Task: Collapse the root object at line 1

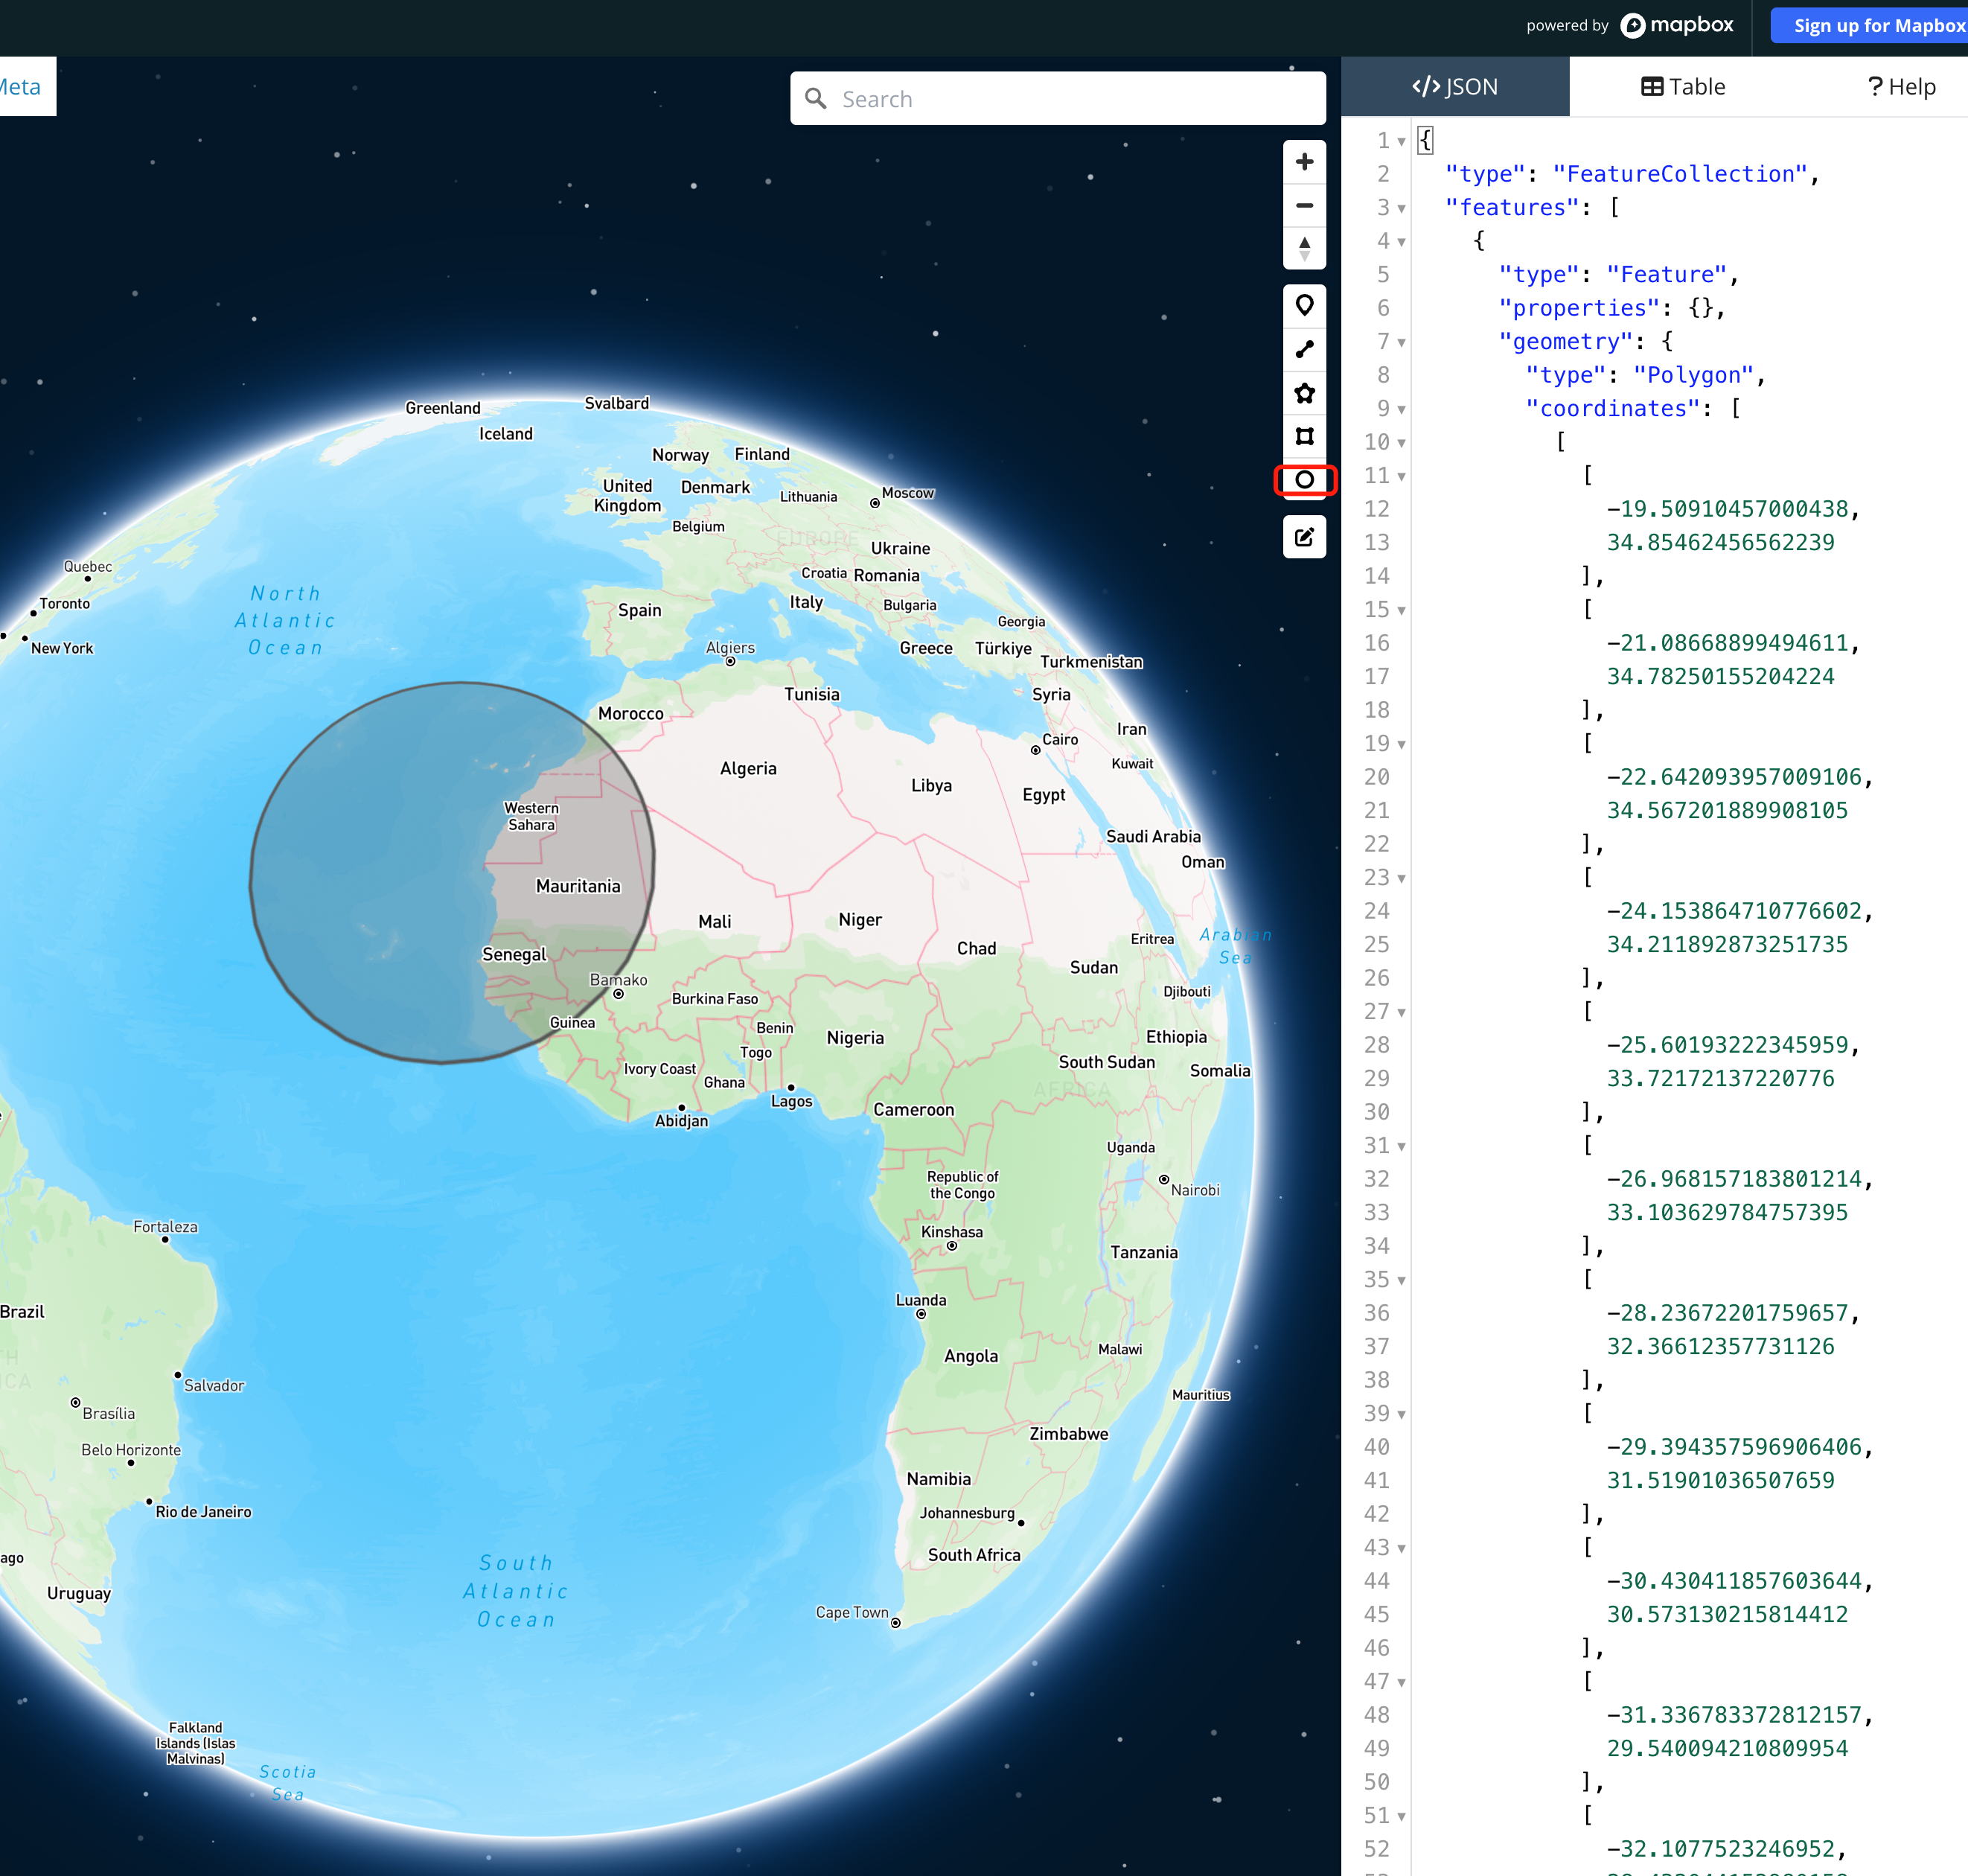Action: coord(1401,141)
